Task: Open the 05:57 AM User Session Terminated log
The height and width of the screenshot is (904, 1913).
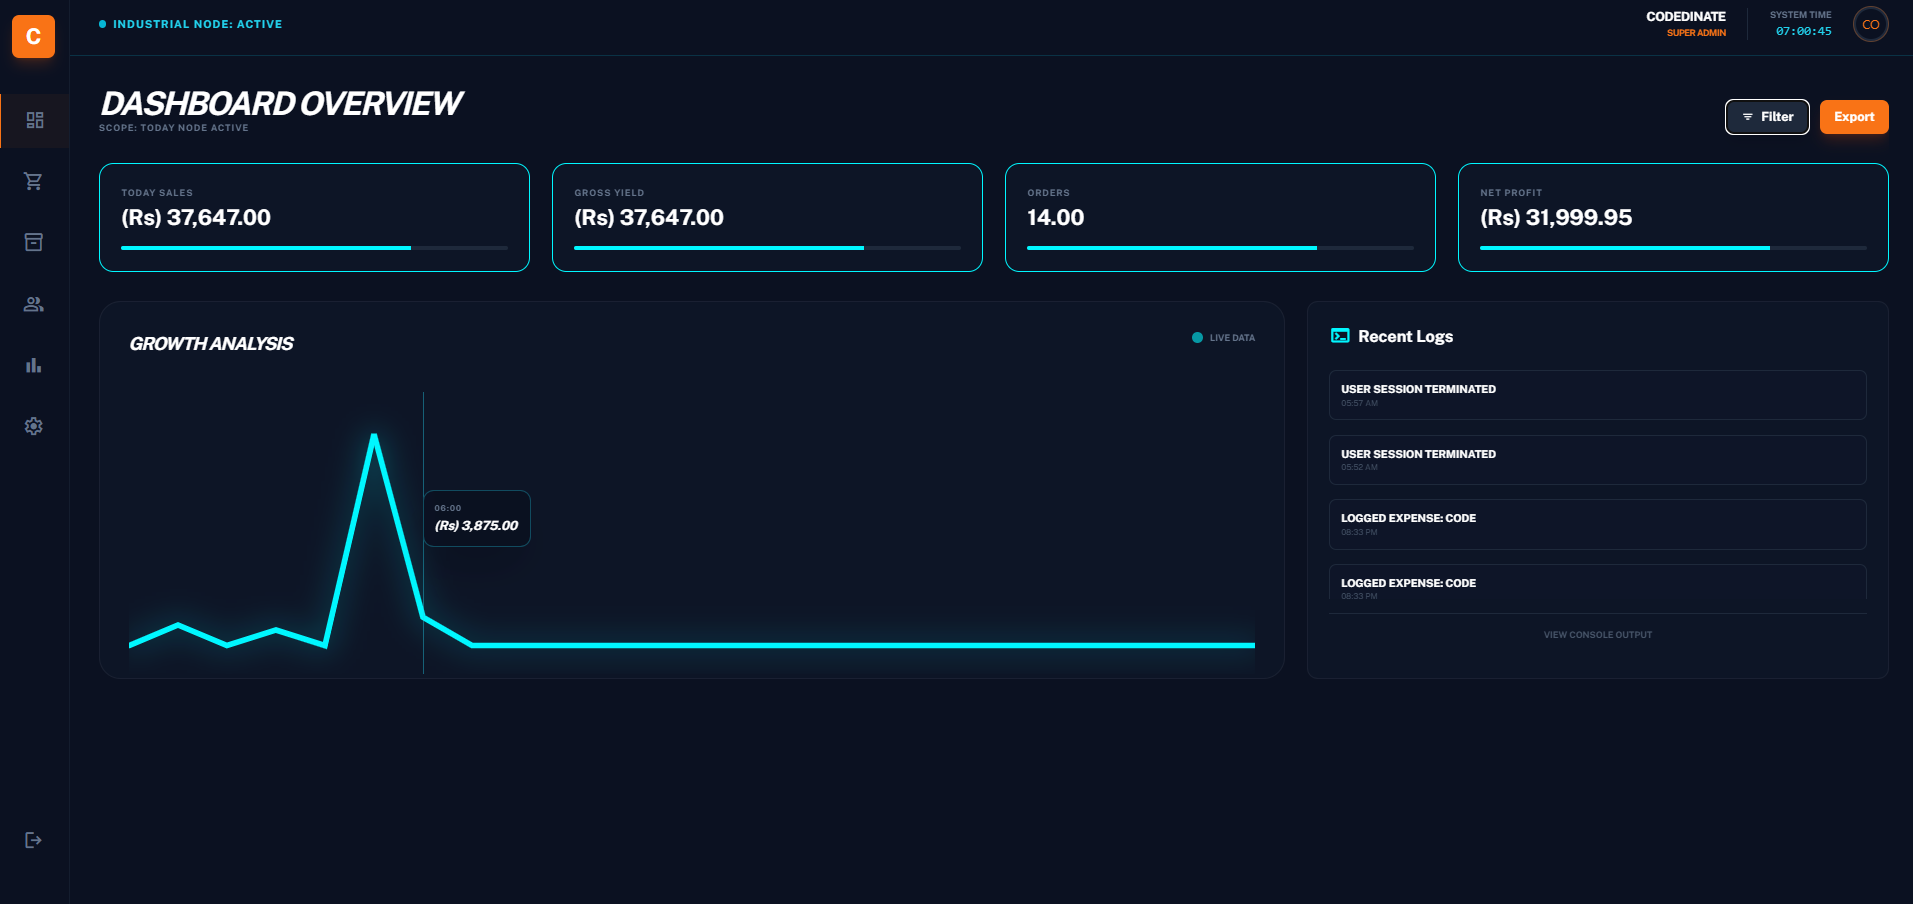Action: click(x=1597, y=395)
